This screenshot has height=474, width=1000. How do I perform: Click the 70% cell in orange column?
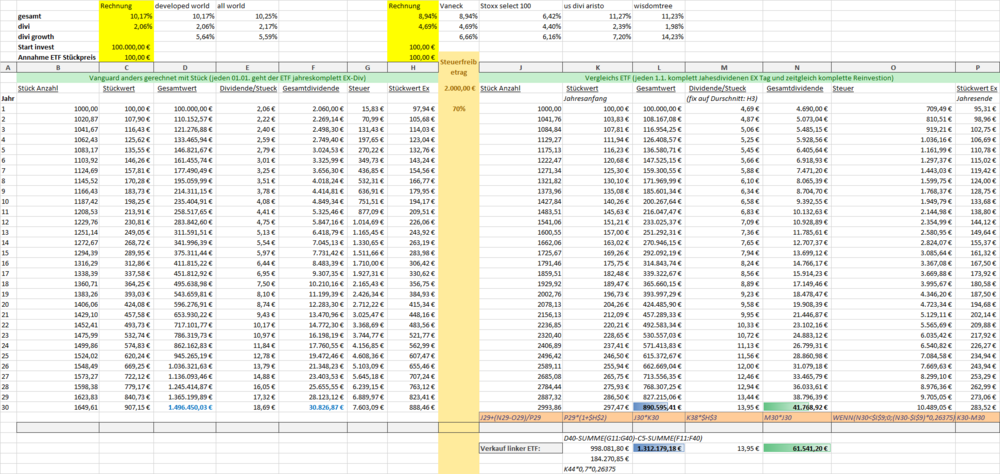(458, 108)
